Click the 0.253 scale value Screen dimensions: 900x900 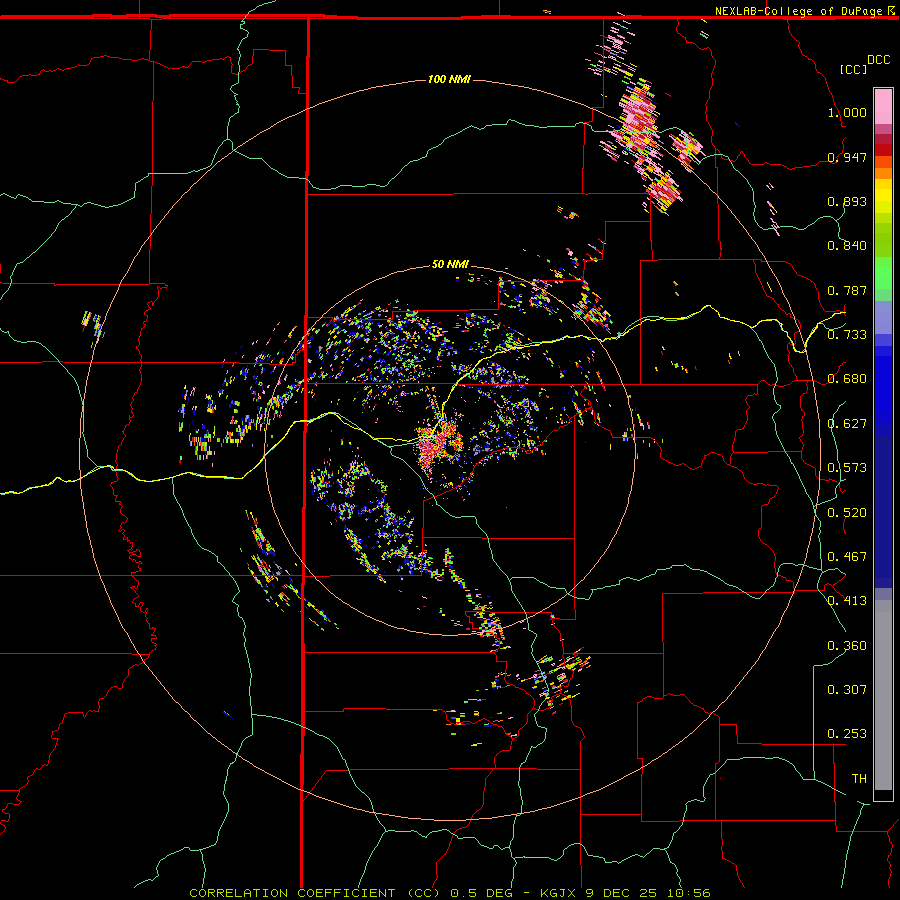point(847,734)
